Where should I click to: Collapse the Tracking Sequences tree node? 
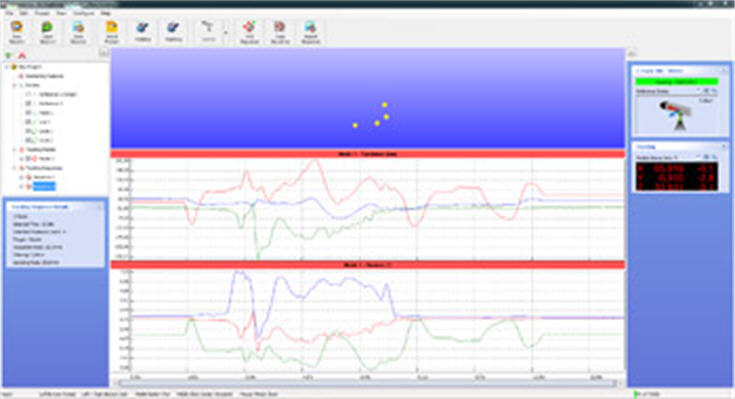pyautogui.click(x=15, y=168)
